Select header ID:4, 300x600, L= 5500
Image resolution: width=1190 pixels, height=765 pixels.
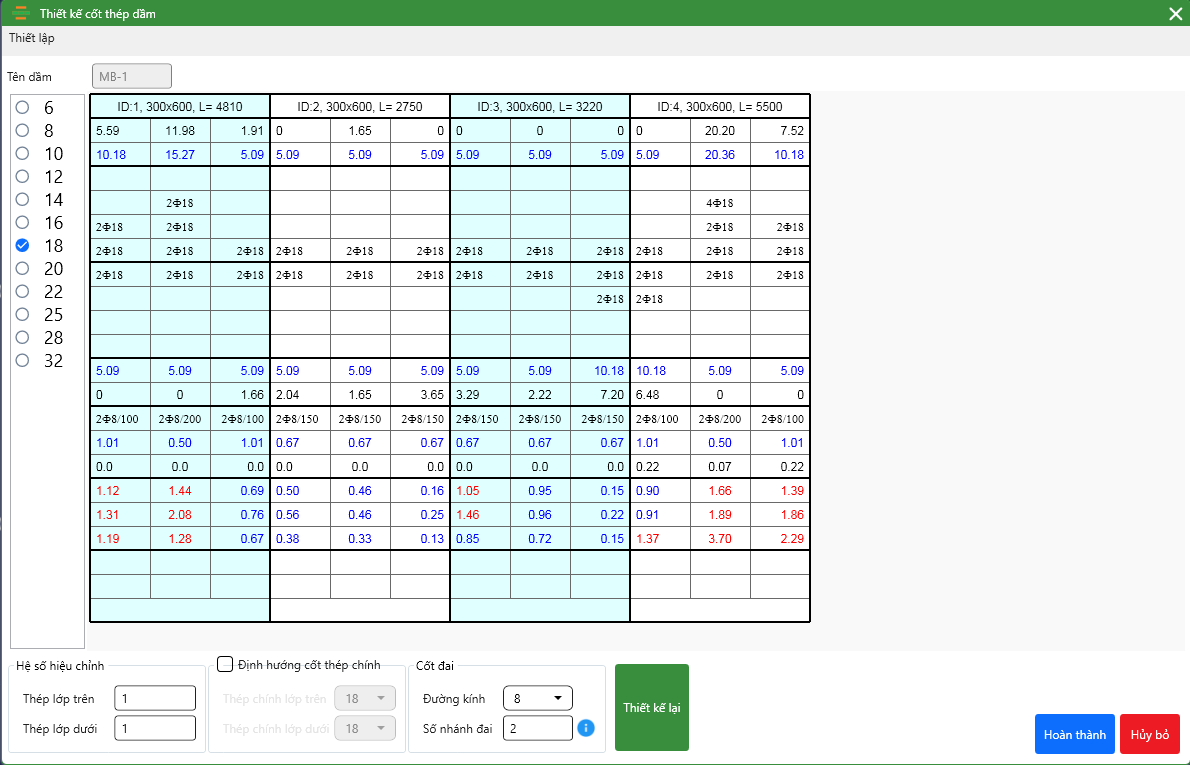(x=719, y=106)
